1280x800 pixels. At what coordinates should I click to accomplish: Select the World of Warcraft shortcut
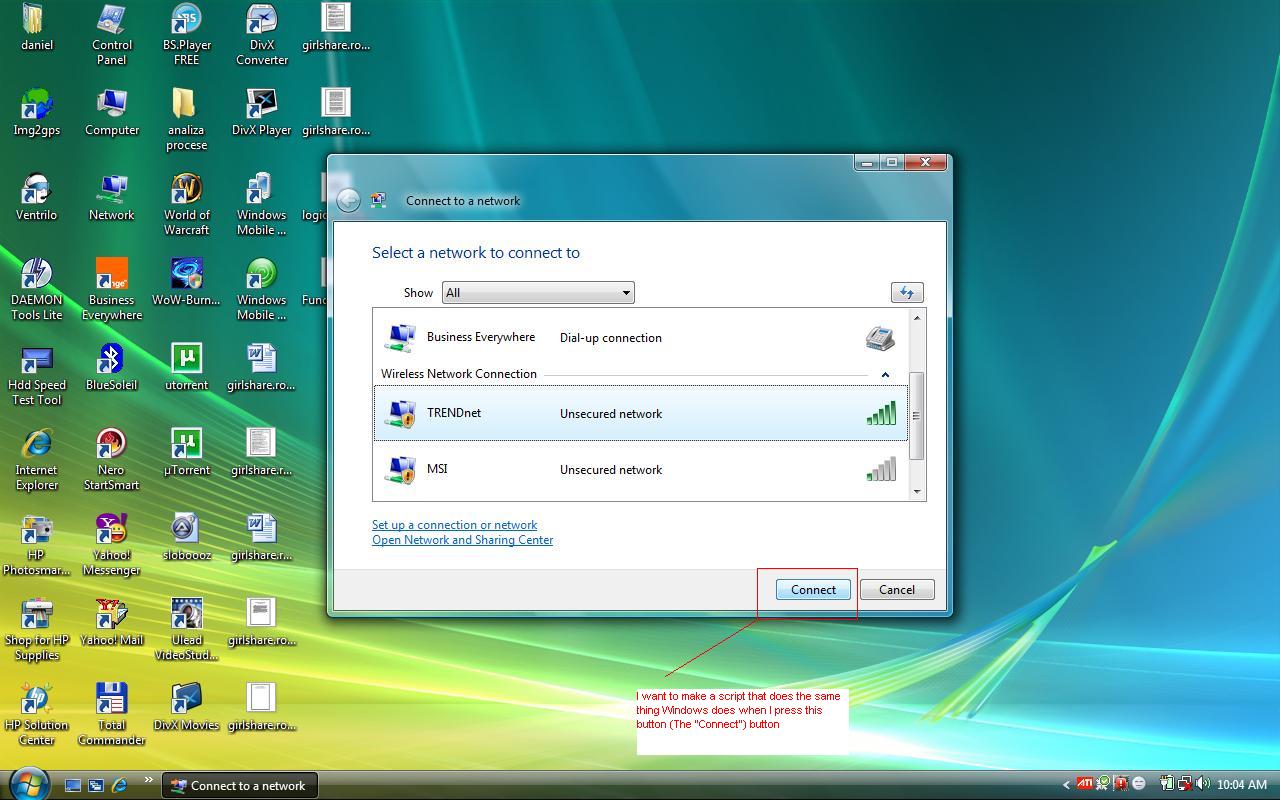[x=186, y=205]
